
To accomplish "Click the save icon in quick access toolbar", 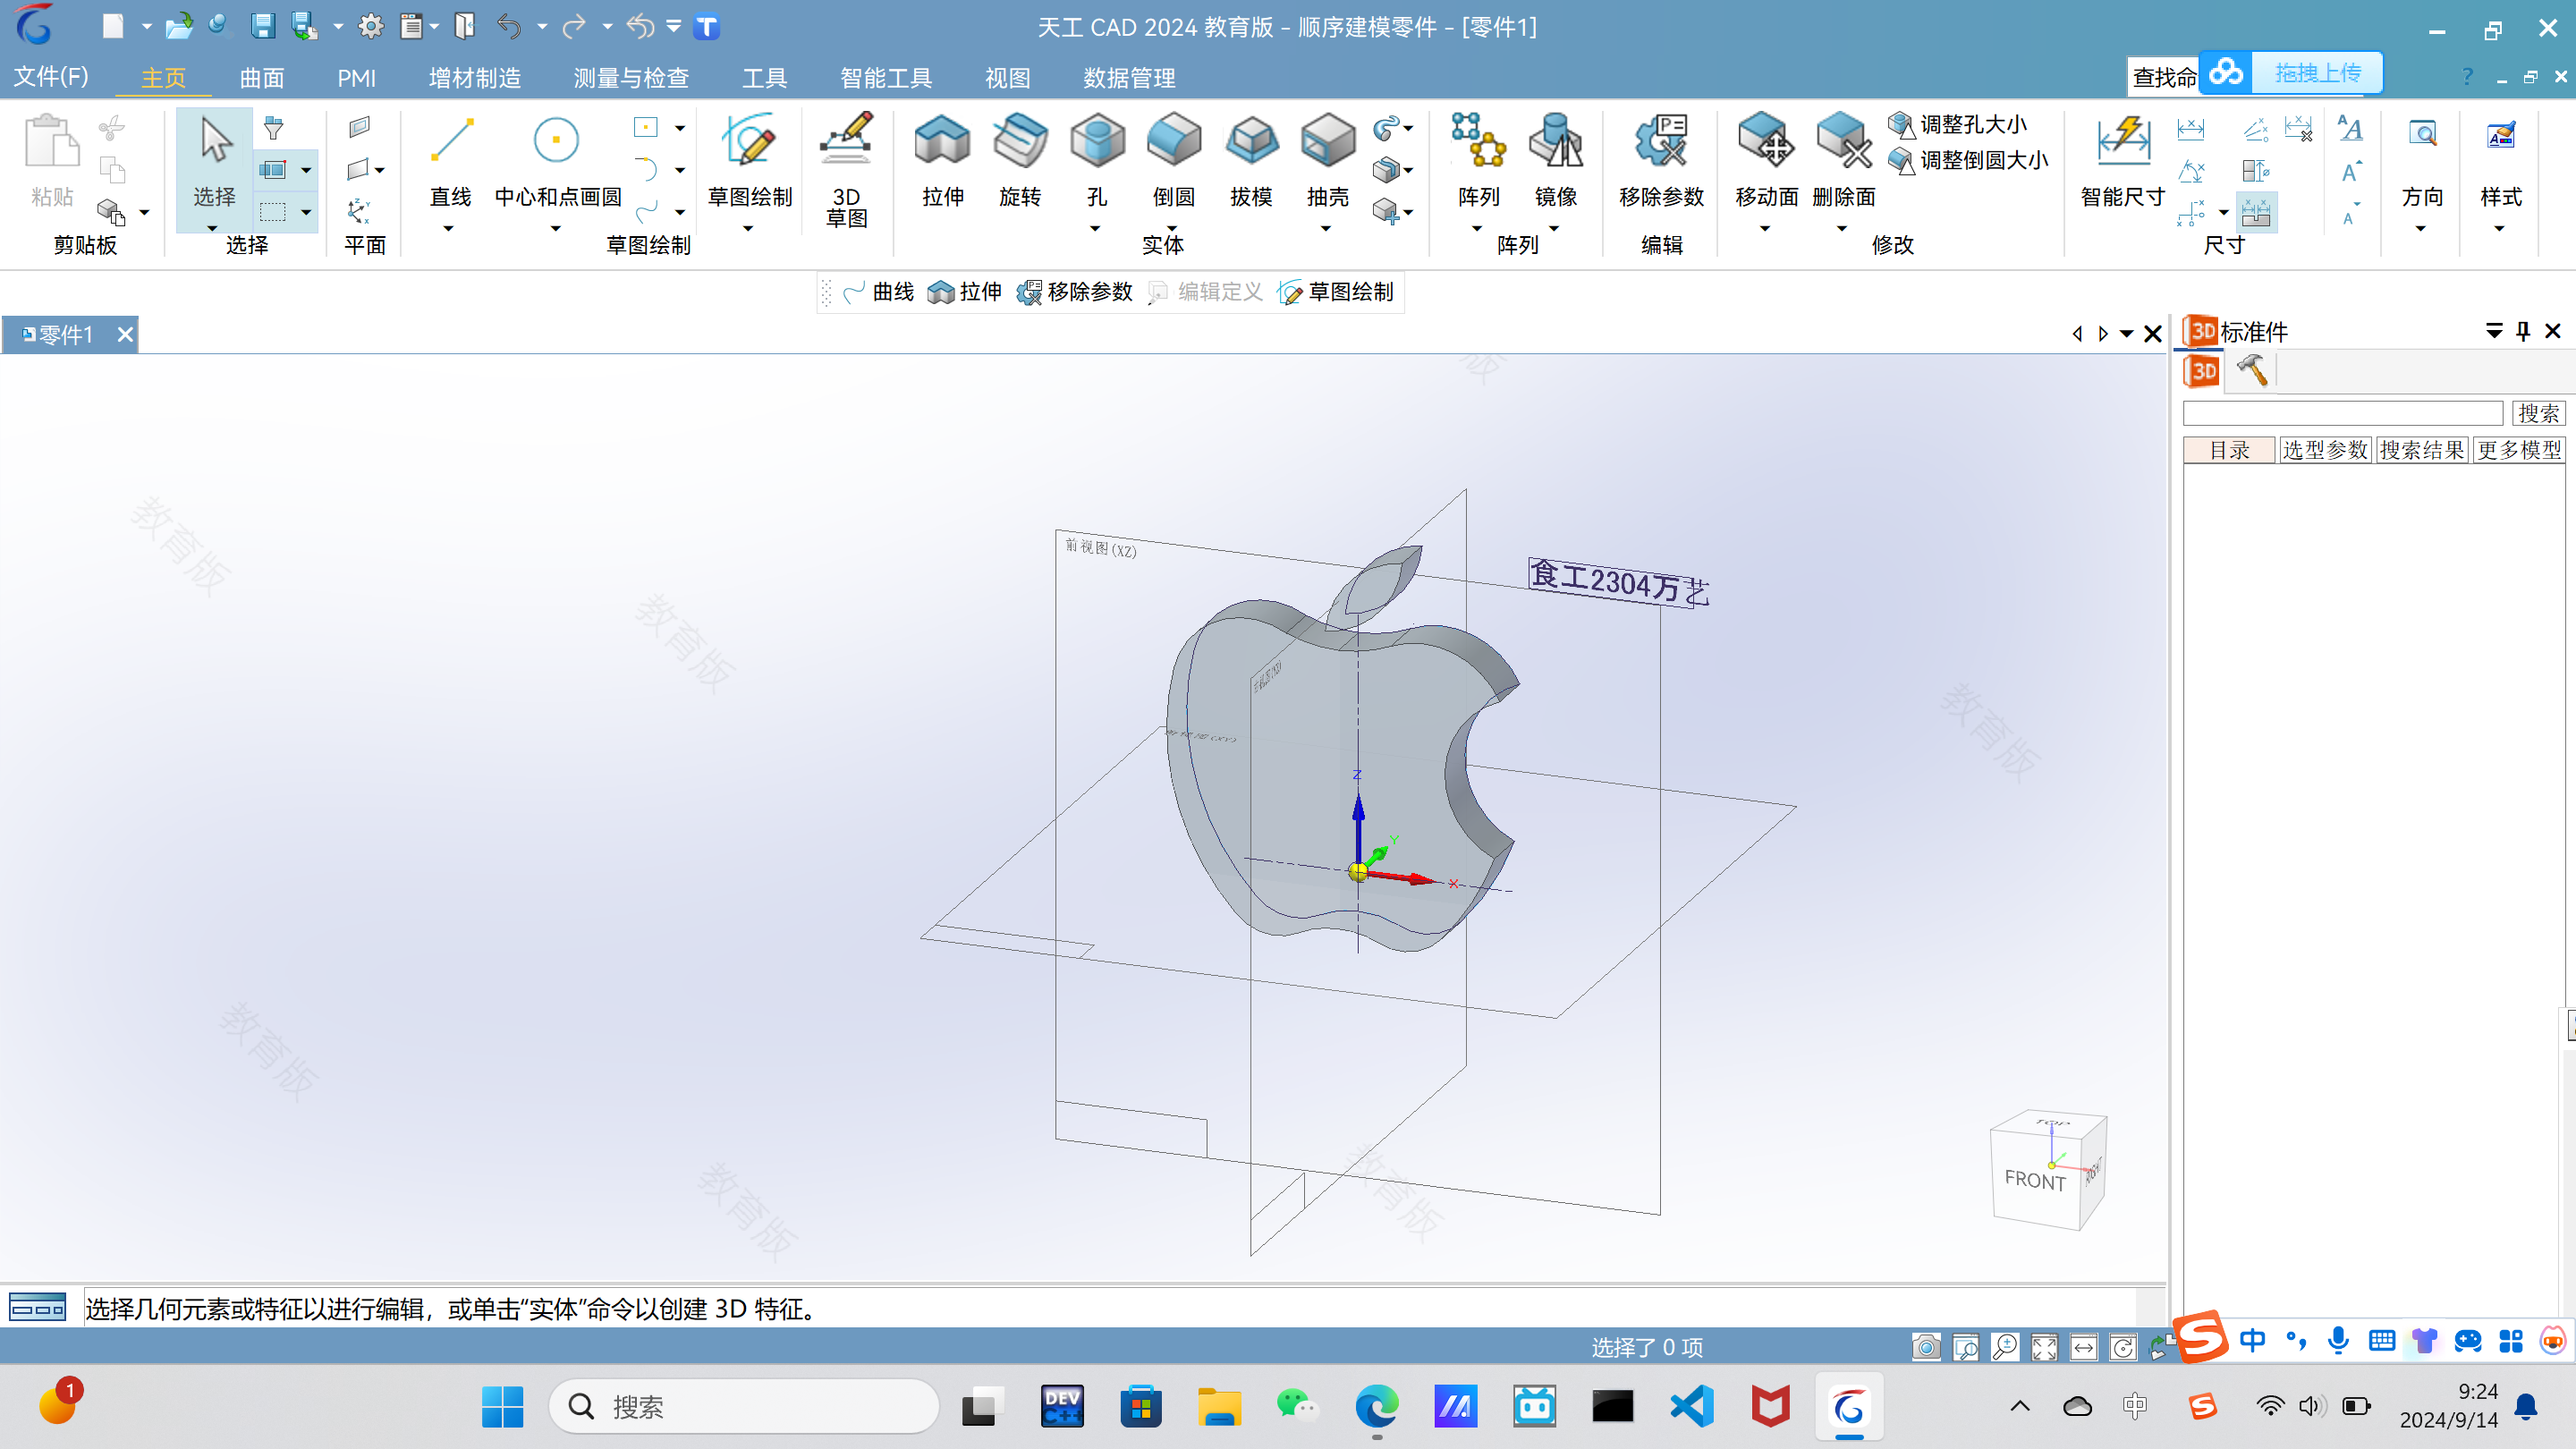I will click(262, 26).
